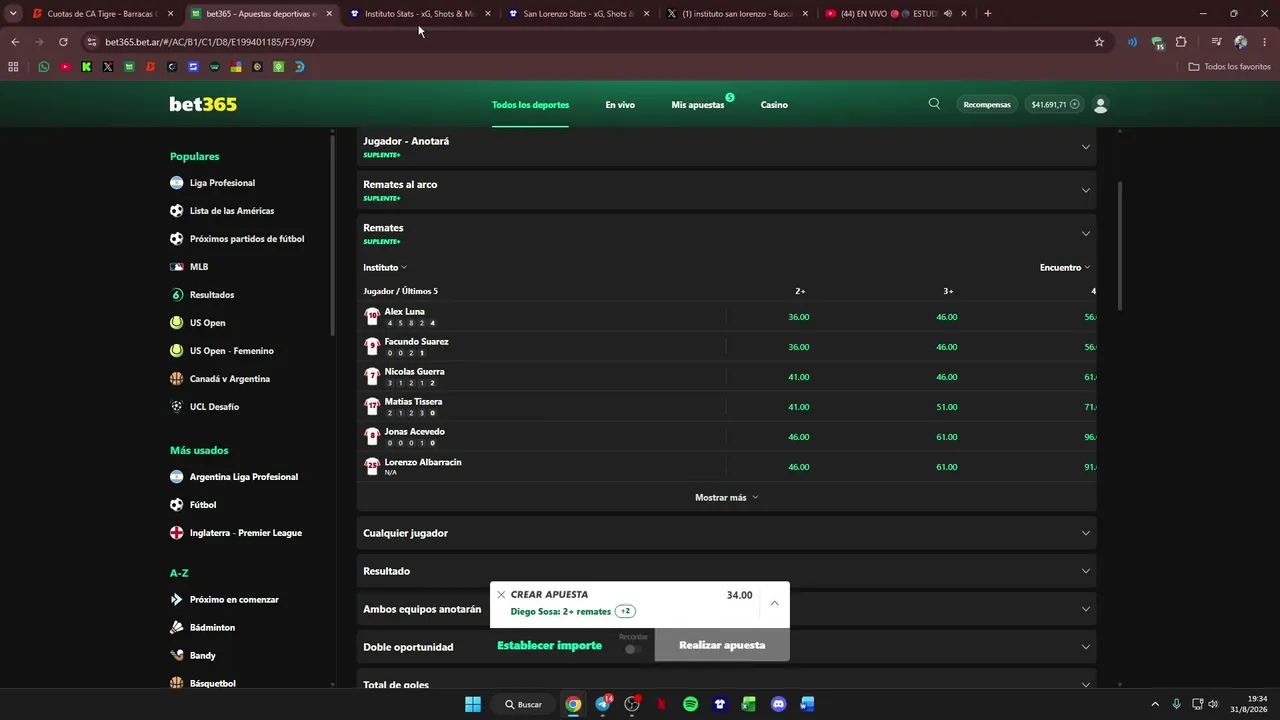Open Inglaterra - Premier League link
This screenshot has width=1280, height=720.
point(246,533)
